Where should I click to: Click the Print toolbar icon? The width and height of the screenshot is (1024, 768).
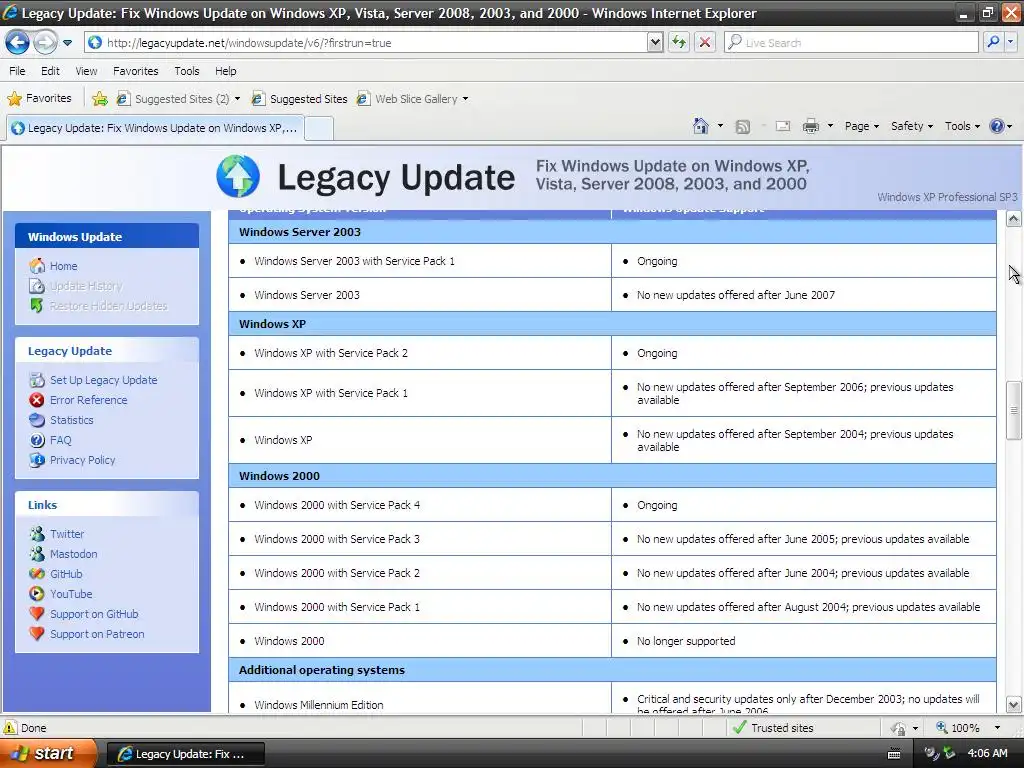tap(810, 126)
